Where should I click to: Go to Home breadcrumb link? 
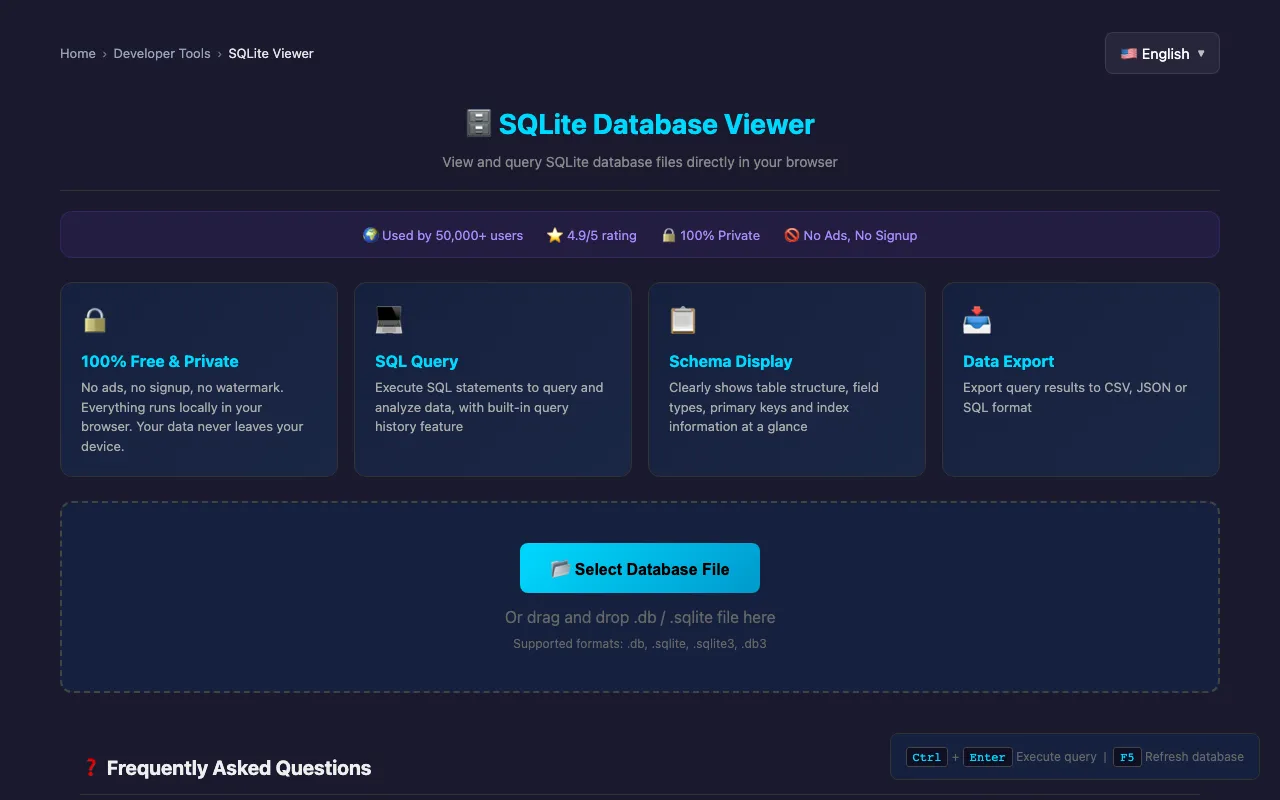78,54
